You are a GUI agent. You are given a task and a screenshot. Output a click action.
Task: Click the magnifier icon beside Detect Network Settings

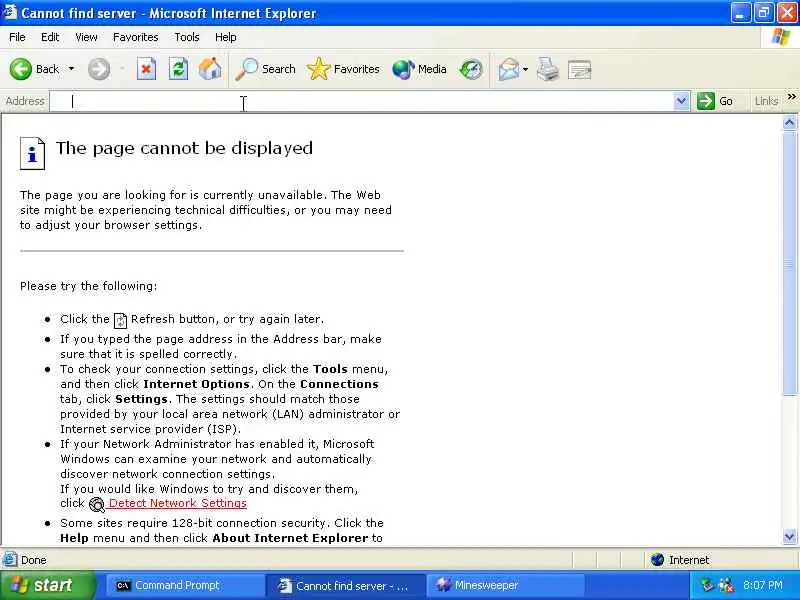tap(97, 504)
